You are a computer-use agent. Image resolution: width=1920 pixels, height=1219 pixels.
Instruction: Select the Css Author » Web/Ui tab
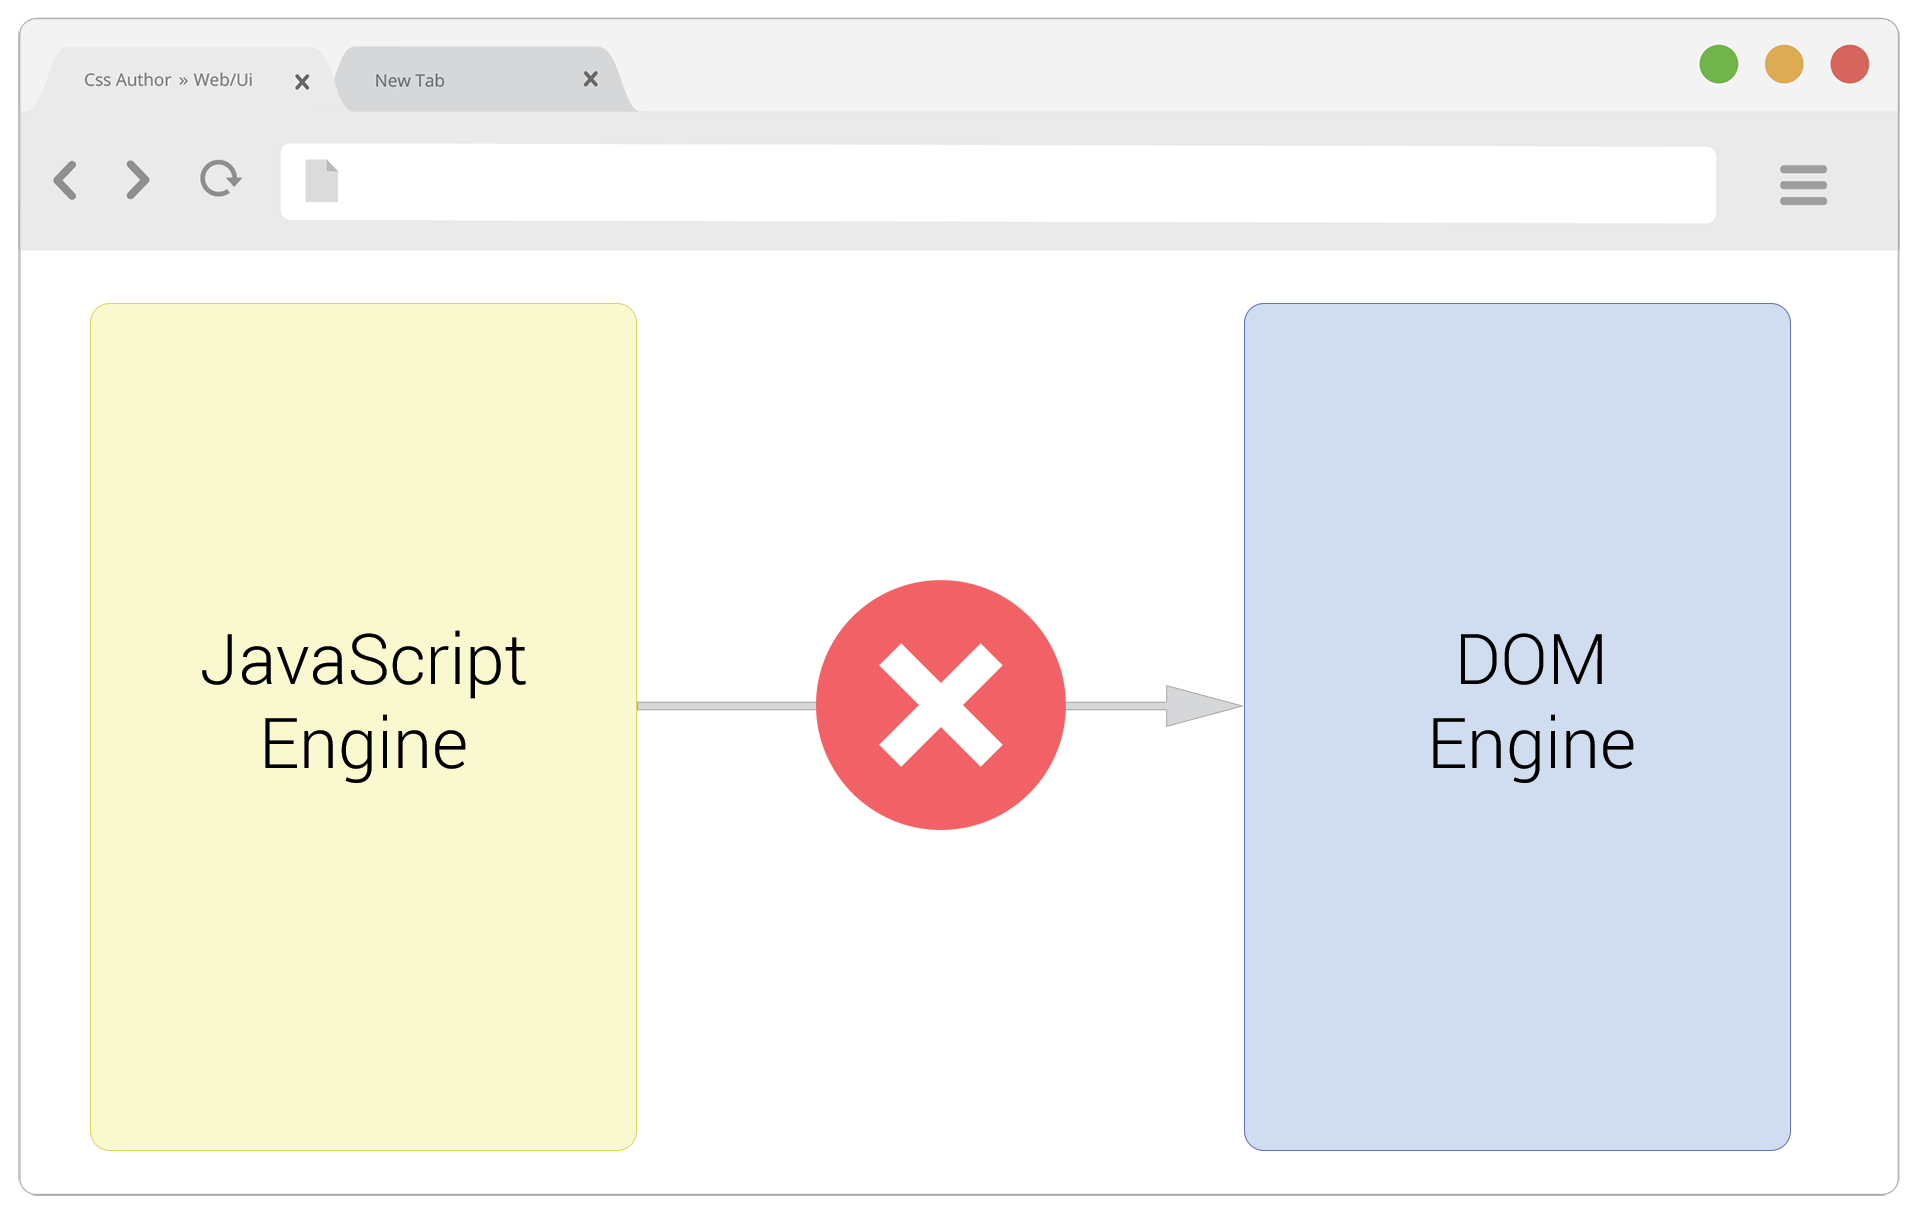[x=168, y=80]
